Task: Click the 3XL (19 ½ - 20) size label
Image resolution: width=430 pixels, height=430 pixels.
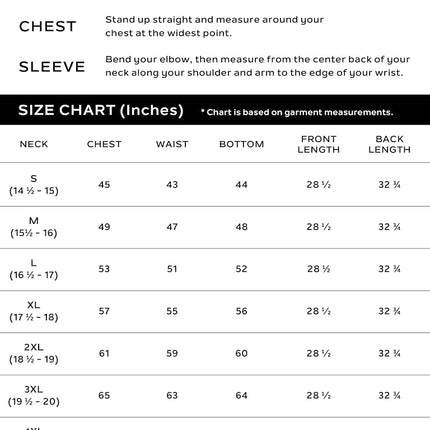Action: (34, 395)
